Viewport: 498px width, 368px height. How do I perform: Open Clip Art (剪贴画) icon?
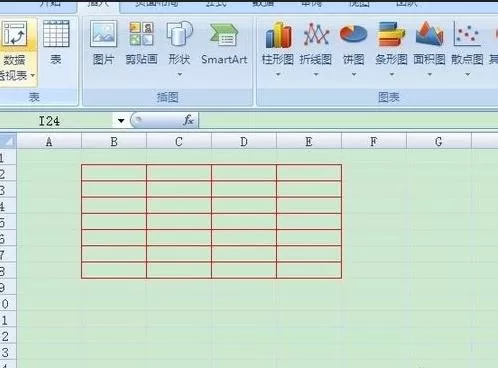[141, 34]
